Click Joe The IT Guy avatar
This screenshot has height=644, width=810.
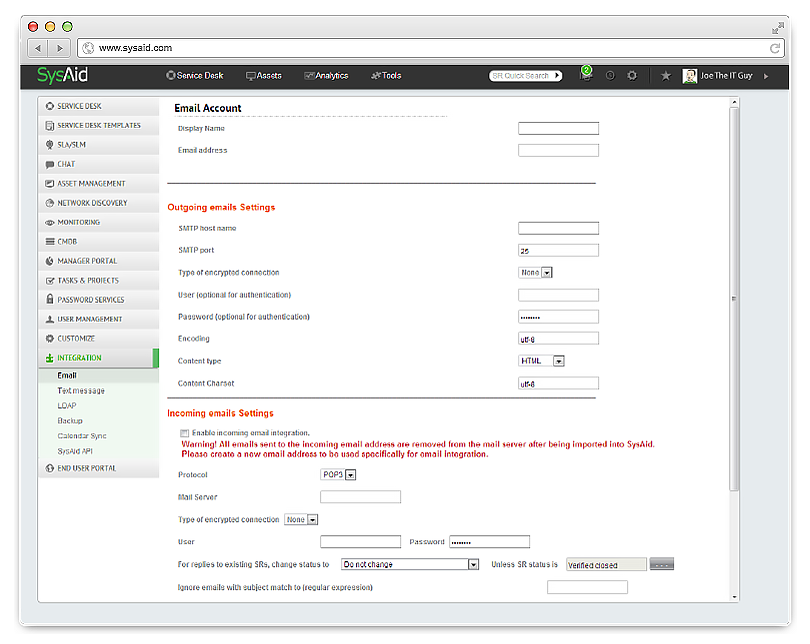(x=690, y=76)
